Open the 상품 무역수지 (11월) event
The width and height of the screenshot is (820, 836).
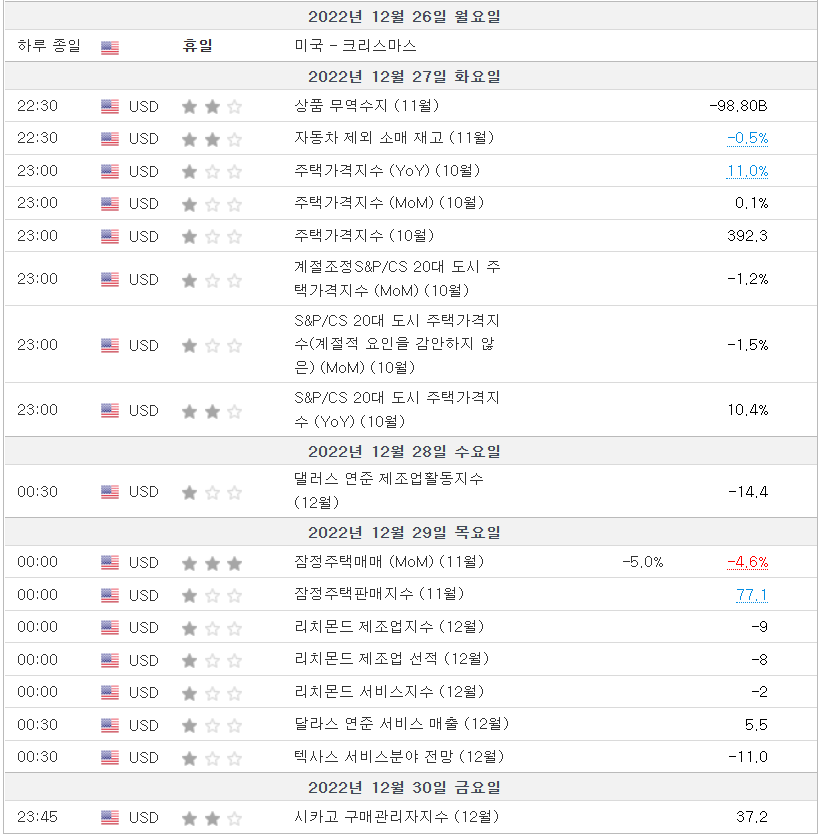[367, 106]
